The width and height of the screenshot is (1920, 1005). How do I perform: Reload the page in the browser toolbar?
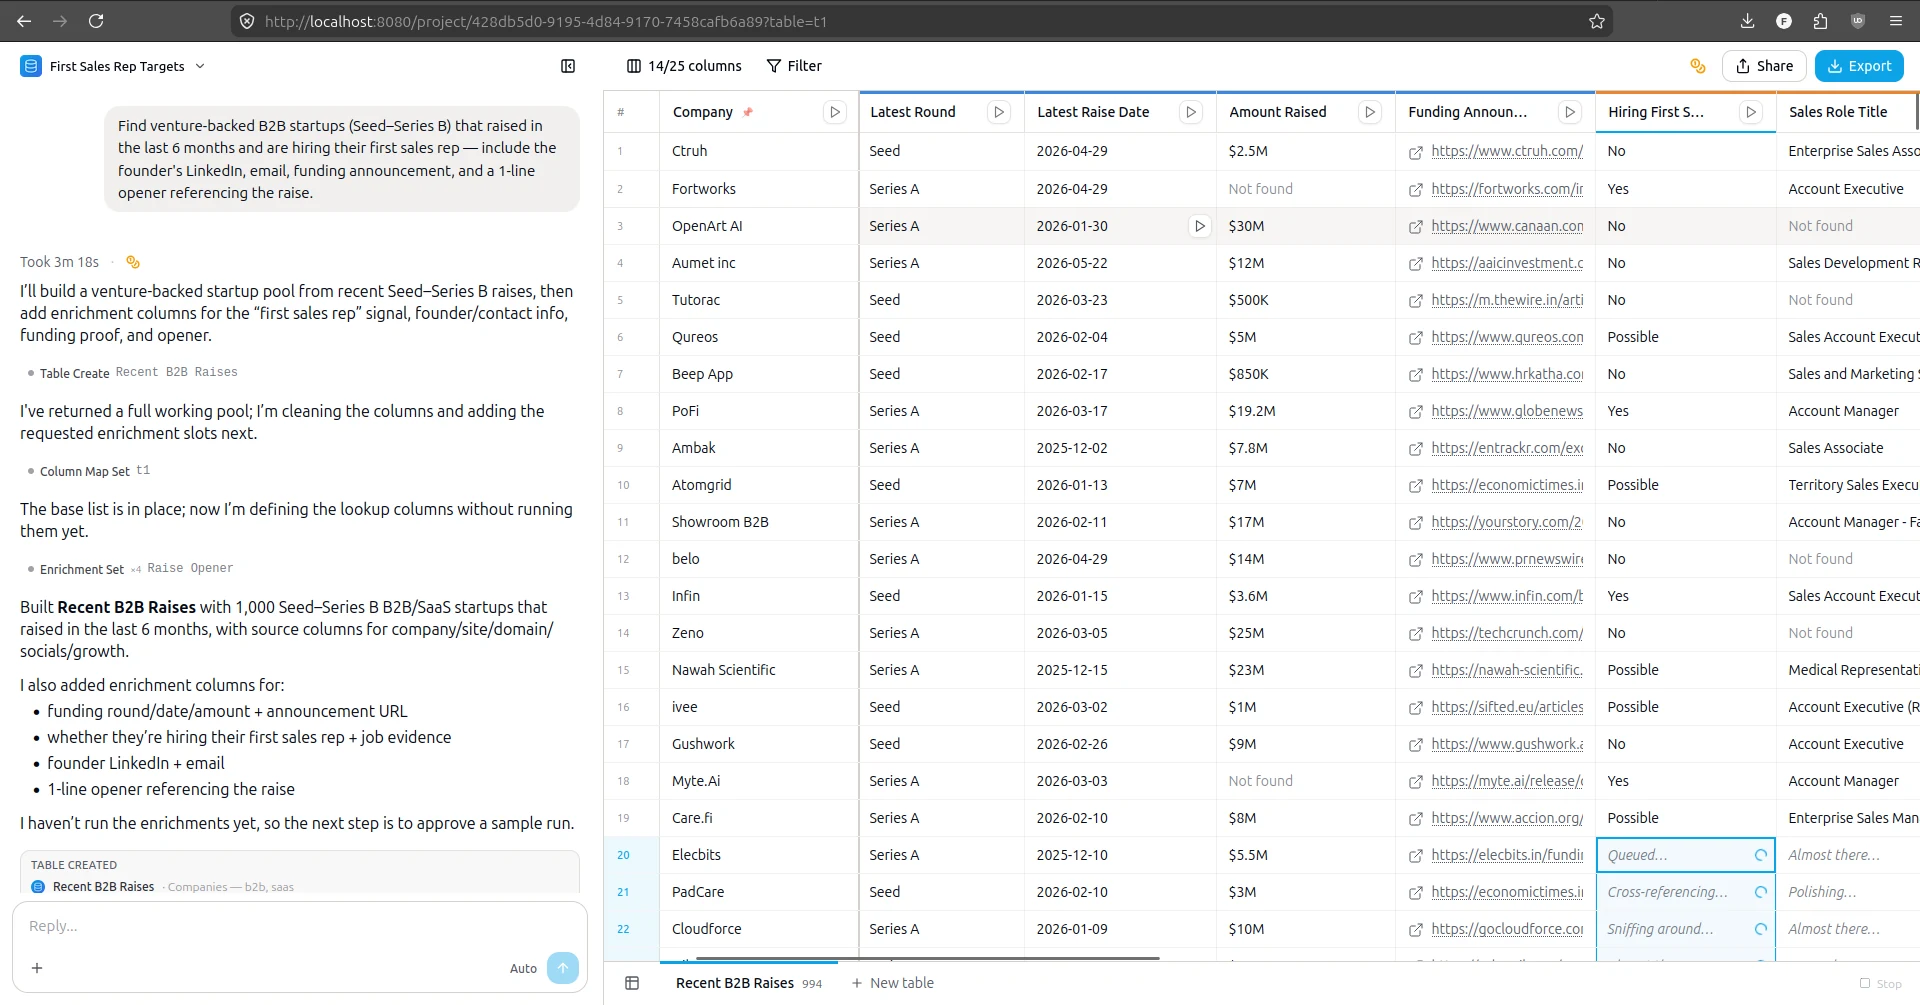(96, 21)
